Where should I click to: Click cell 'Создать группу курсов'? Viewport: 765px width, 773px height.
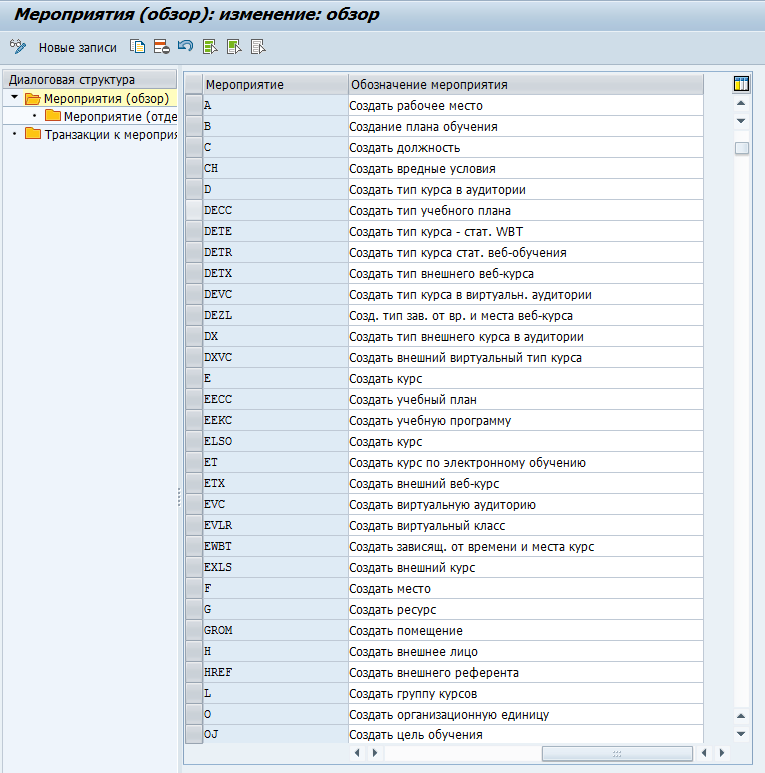tap(525, 694)
